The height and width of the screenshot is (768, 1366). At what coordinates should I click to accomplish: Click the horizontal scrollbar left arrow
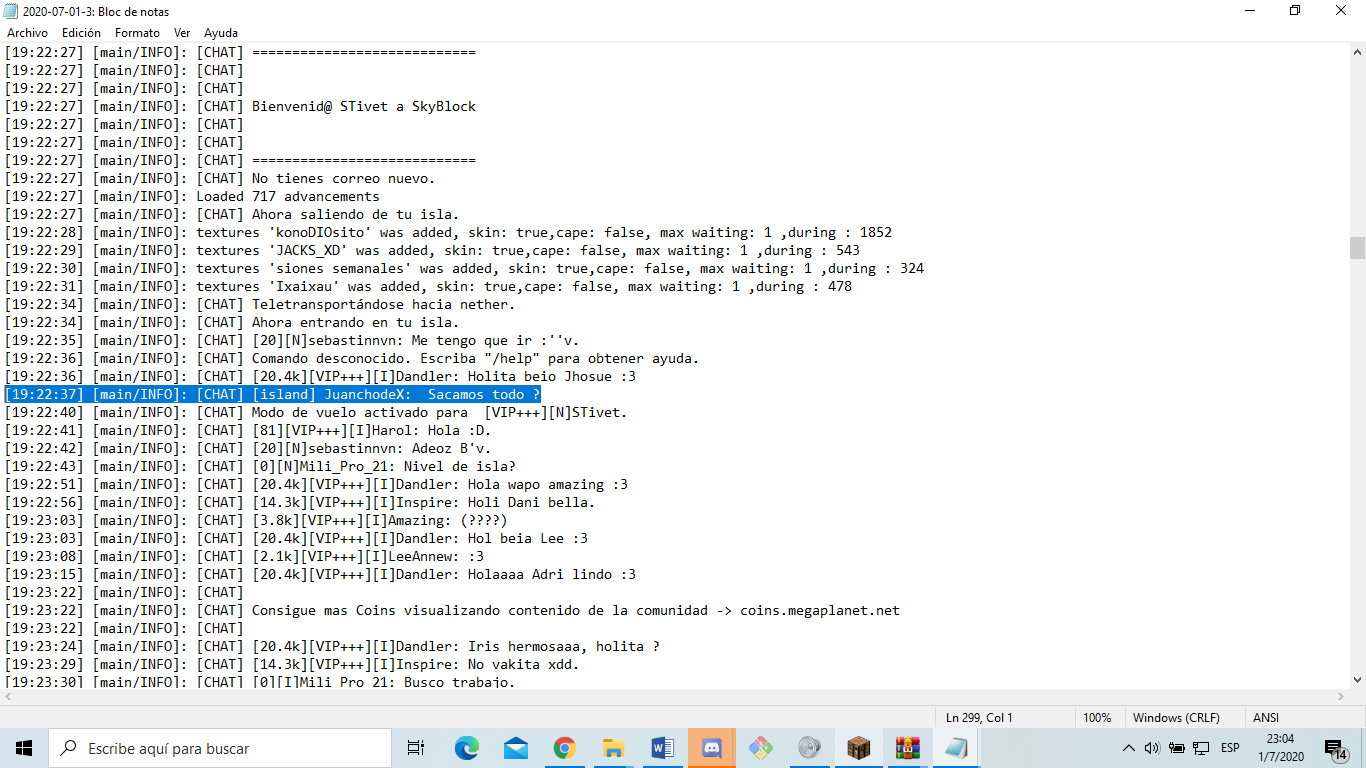click(8, 697)
